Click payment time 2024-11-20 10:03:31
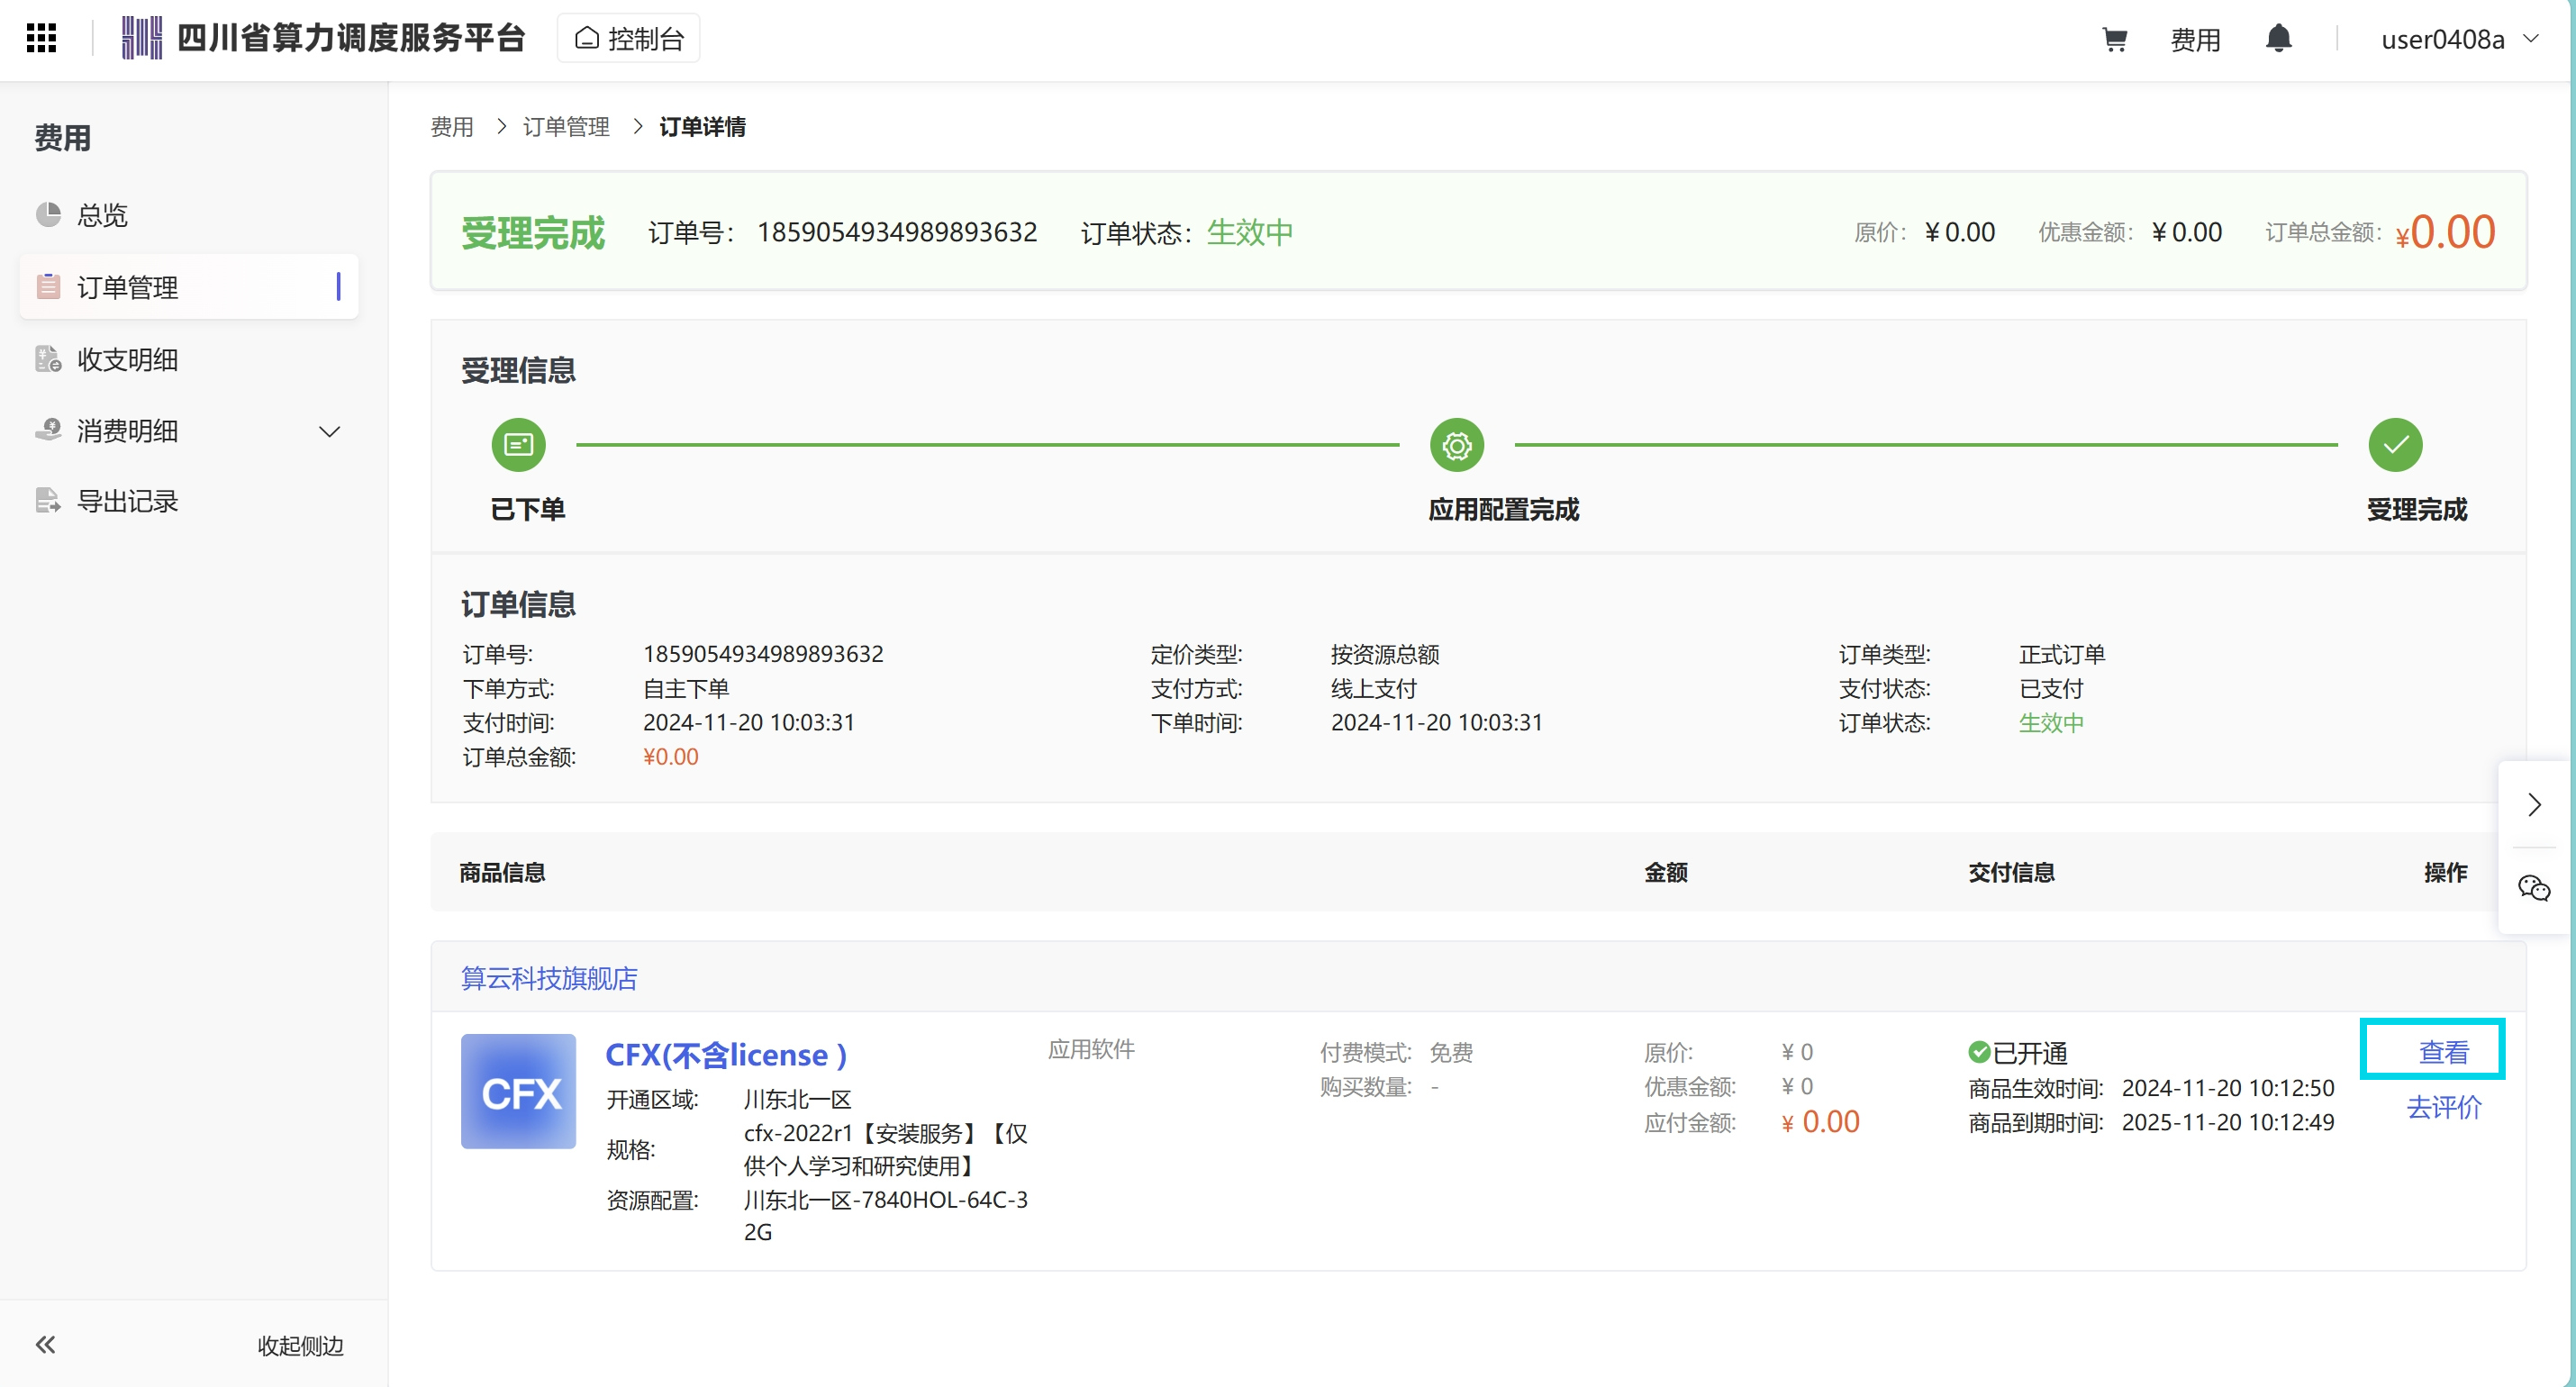2576x1387 pixels. 749,722
